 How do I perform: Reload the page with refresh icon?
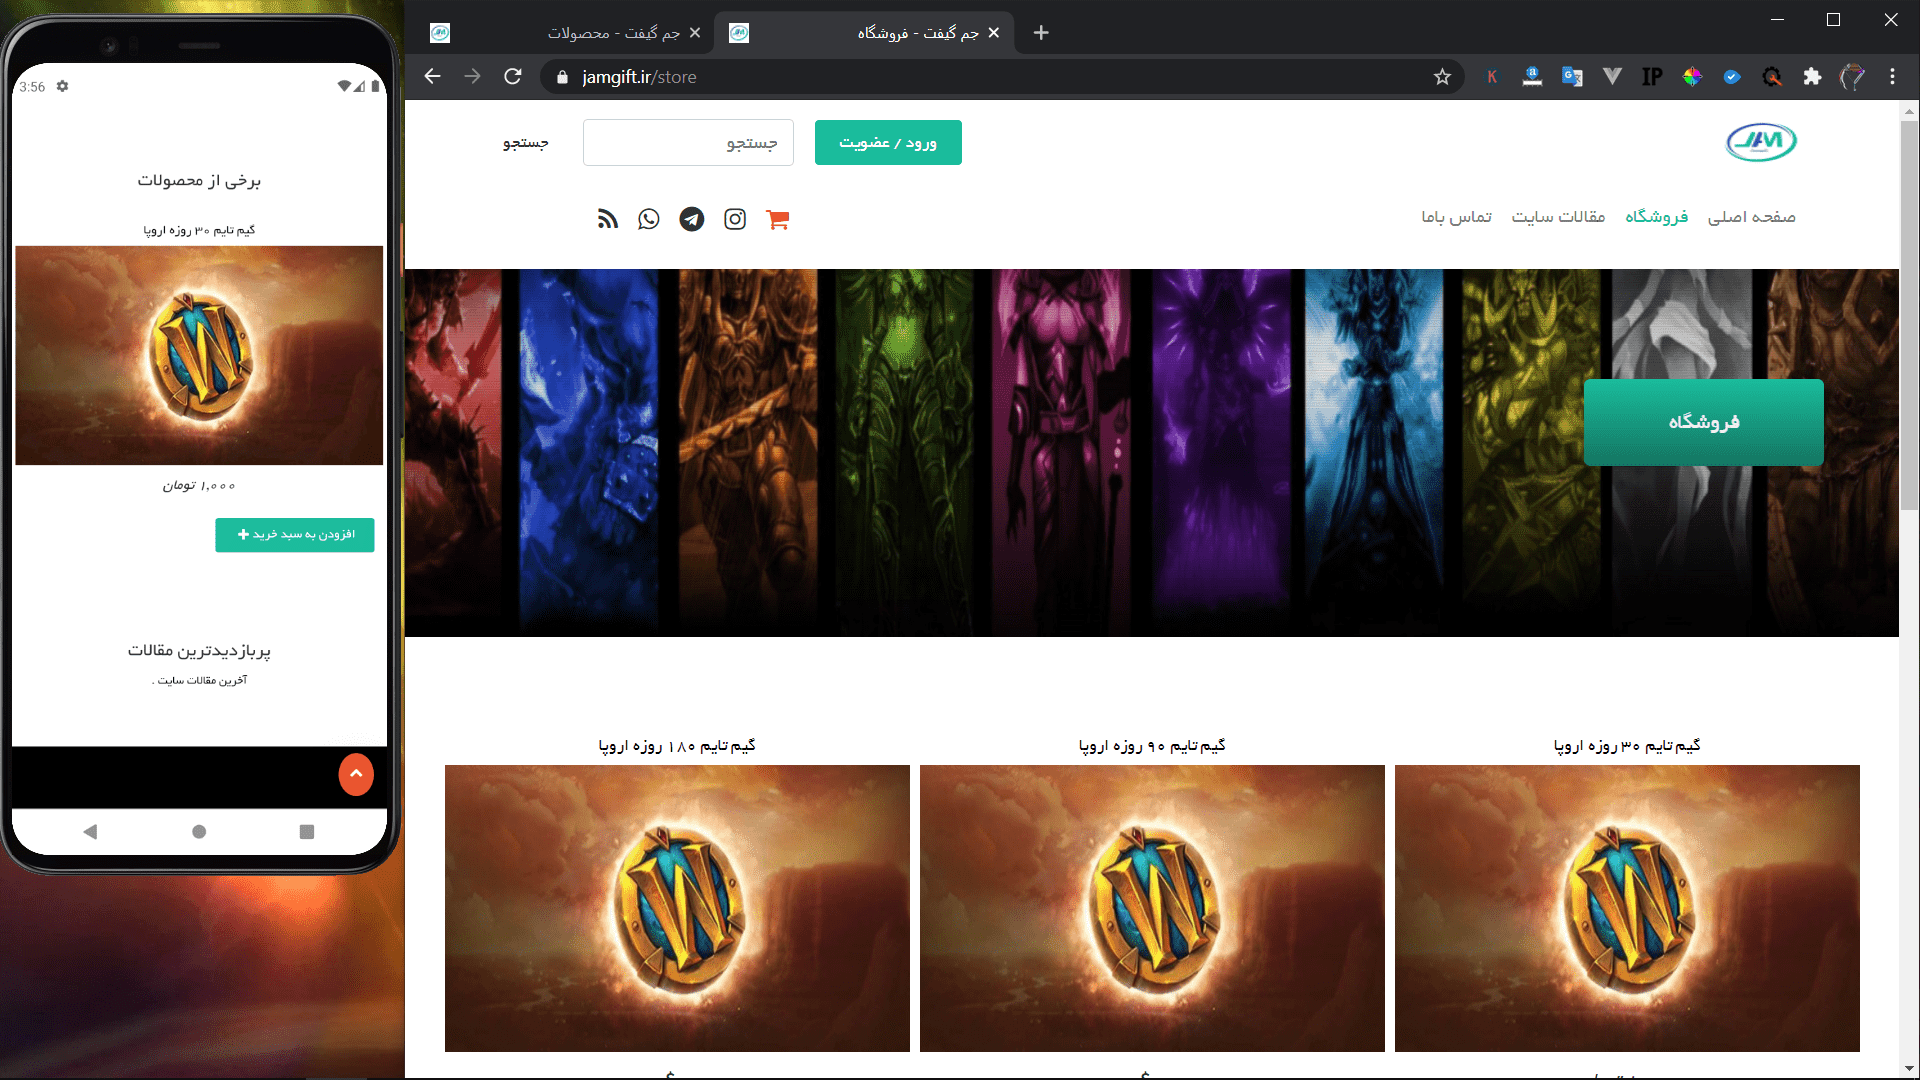pos(513,77)
